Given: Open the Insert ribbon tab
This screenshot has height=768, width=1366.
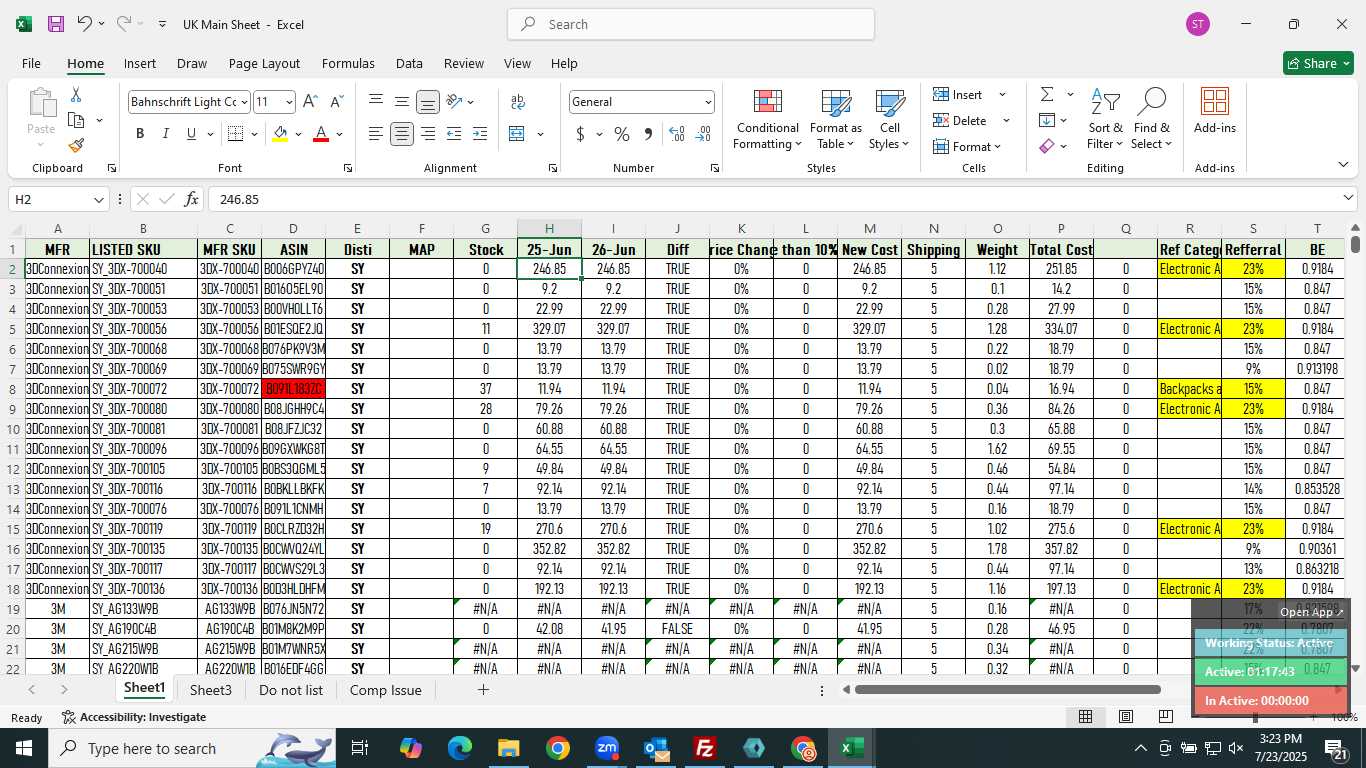Looking at the screenshot, I should 140,63.
